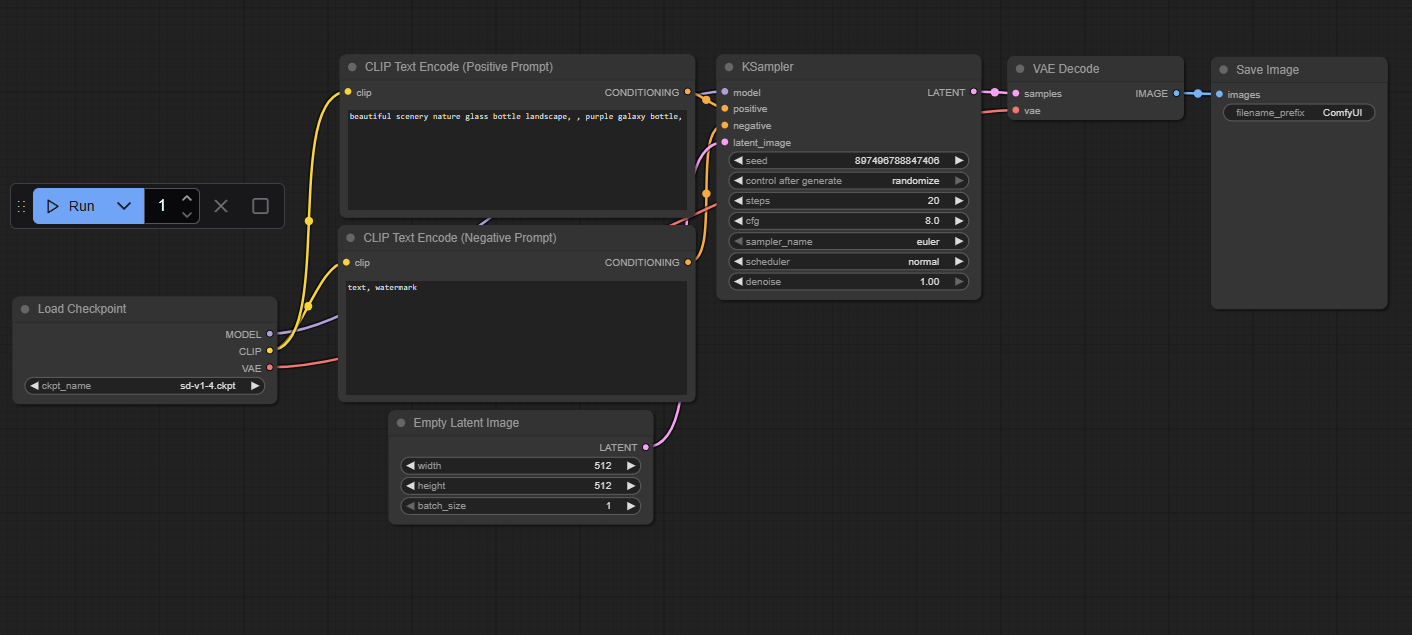This screenshot has height=635, width=1412.
Task: Decrease steps with the left arrow
Action: [738, 201]
